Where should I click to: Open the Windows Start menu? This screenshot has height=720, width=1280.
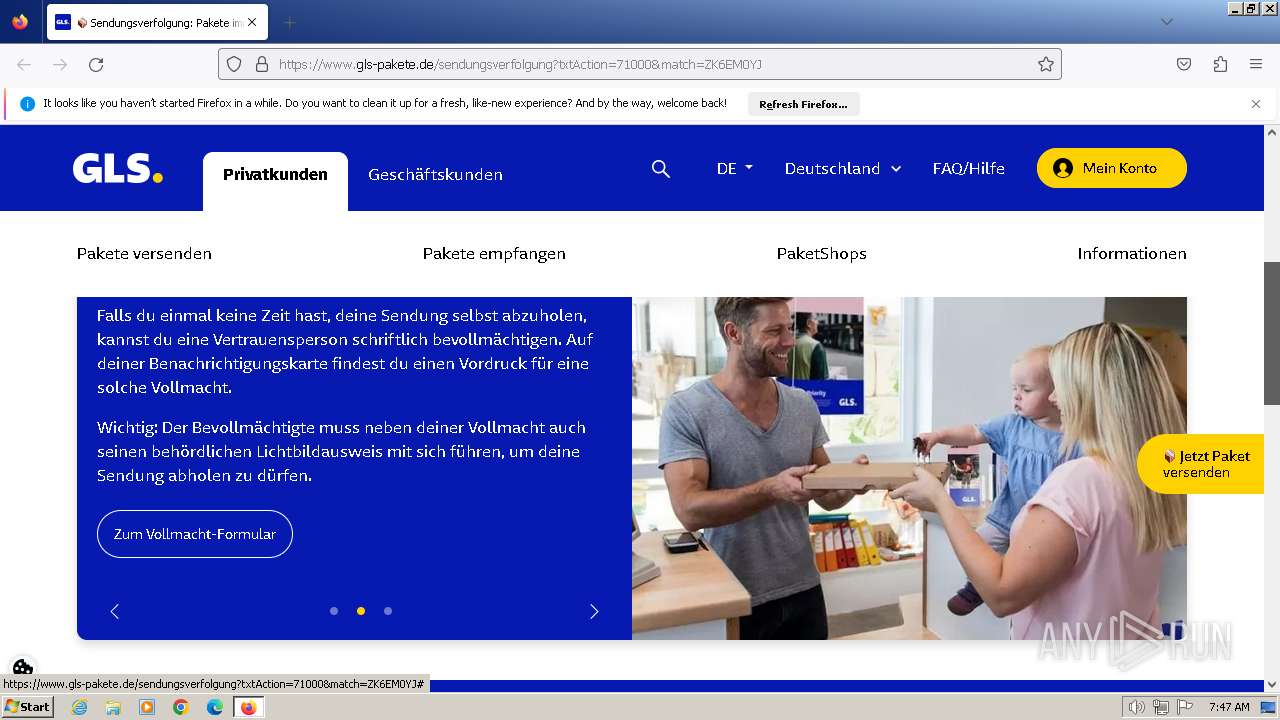click(27, 706)
